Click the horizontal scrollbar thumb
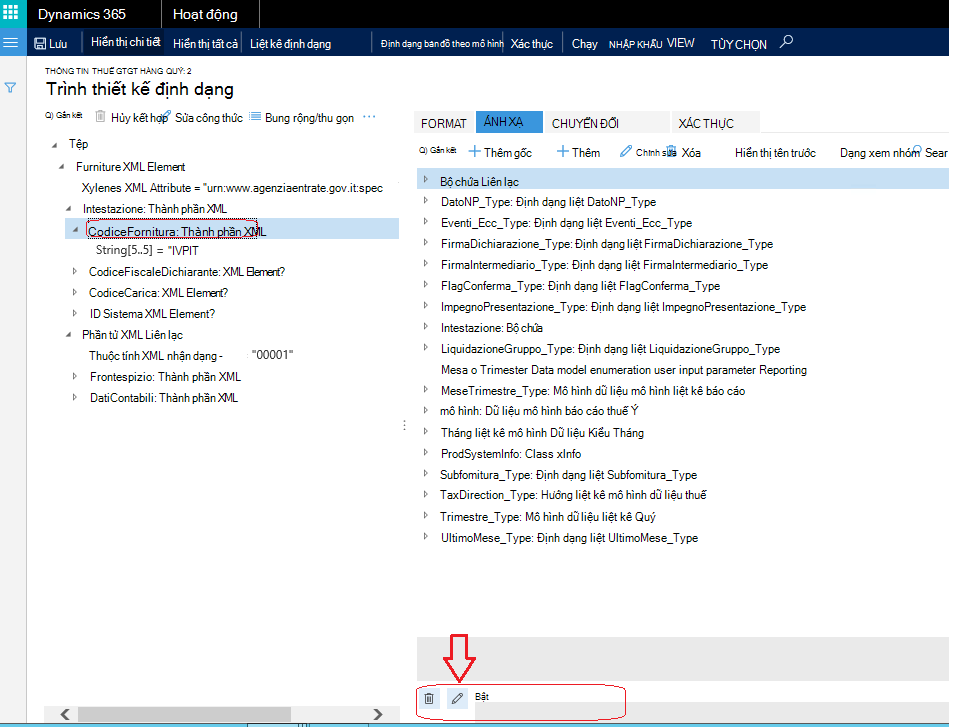 (x=184, y=714)
